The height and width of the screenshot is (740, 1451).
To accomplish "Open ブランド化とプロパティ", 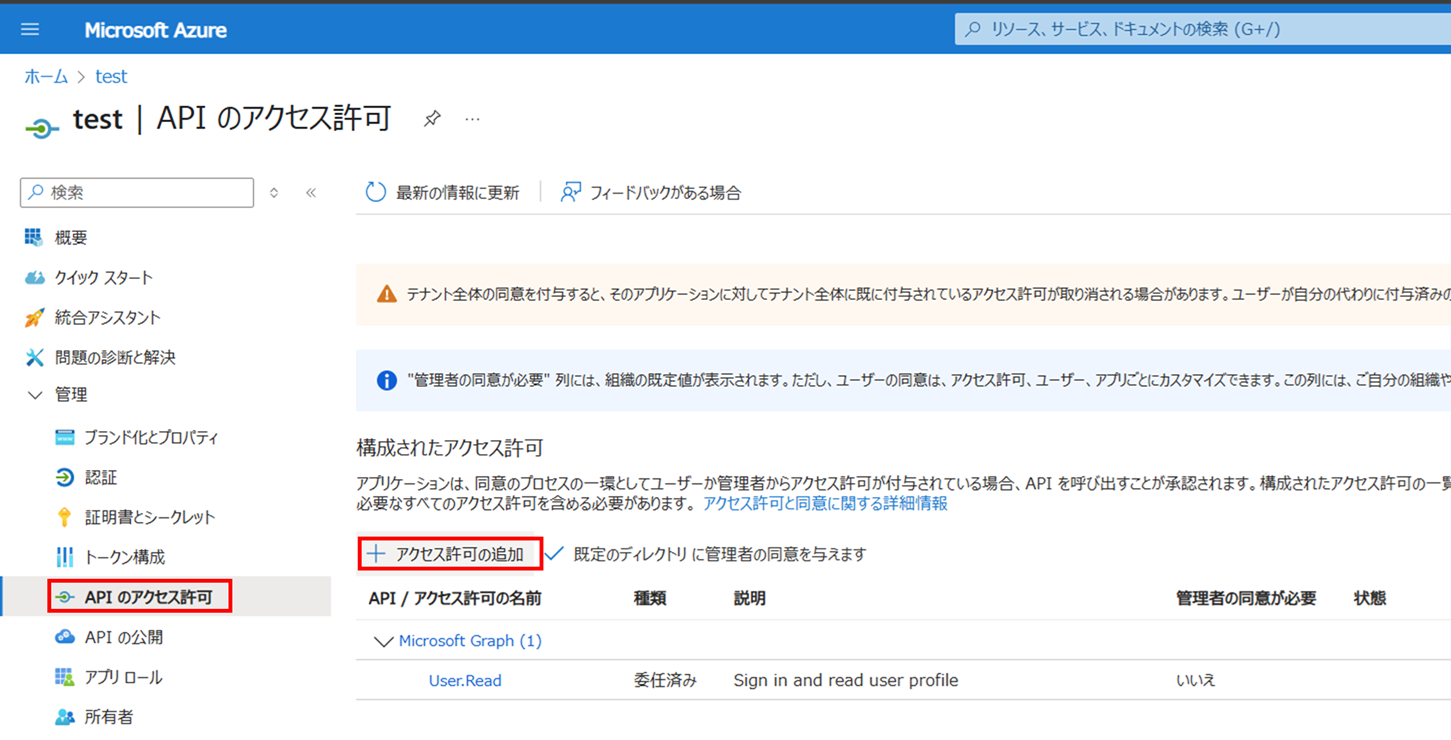I will coord(151,437).
